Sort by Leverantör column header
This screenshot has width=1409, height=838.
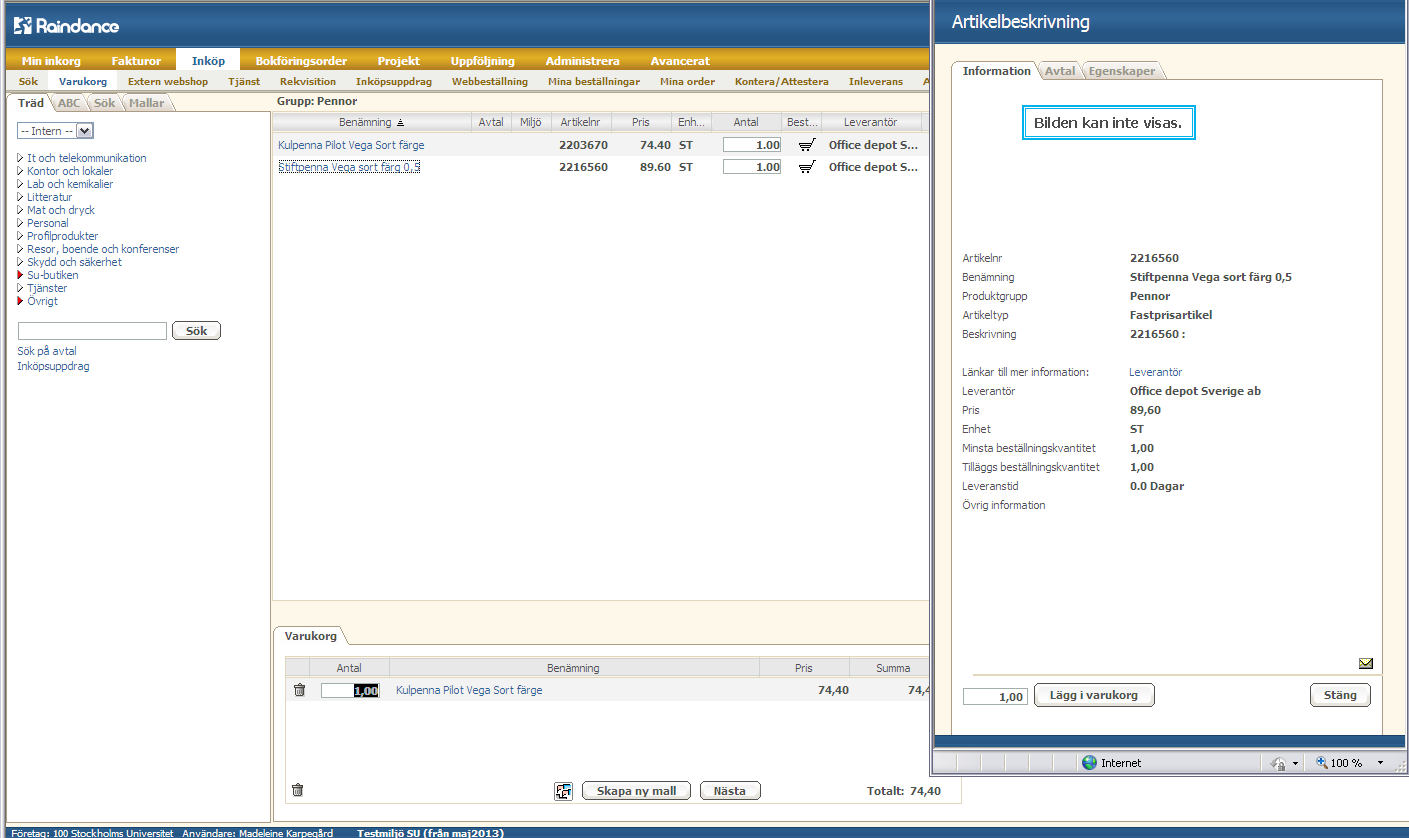pos(871,122)
